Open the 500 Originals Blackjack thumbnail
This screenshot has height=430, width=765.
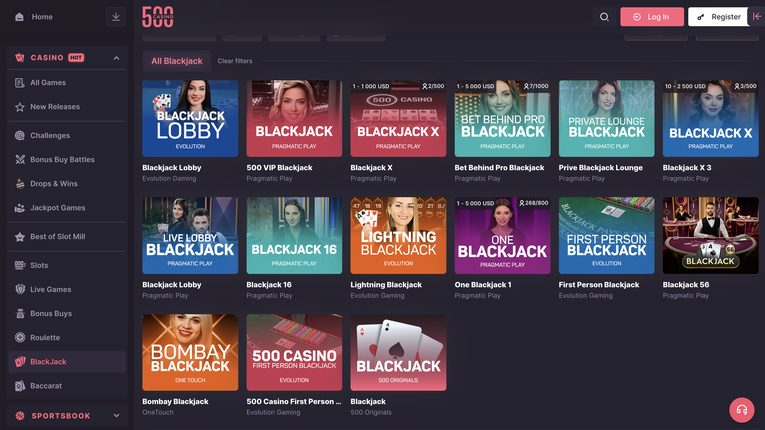[398, 352]
